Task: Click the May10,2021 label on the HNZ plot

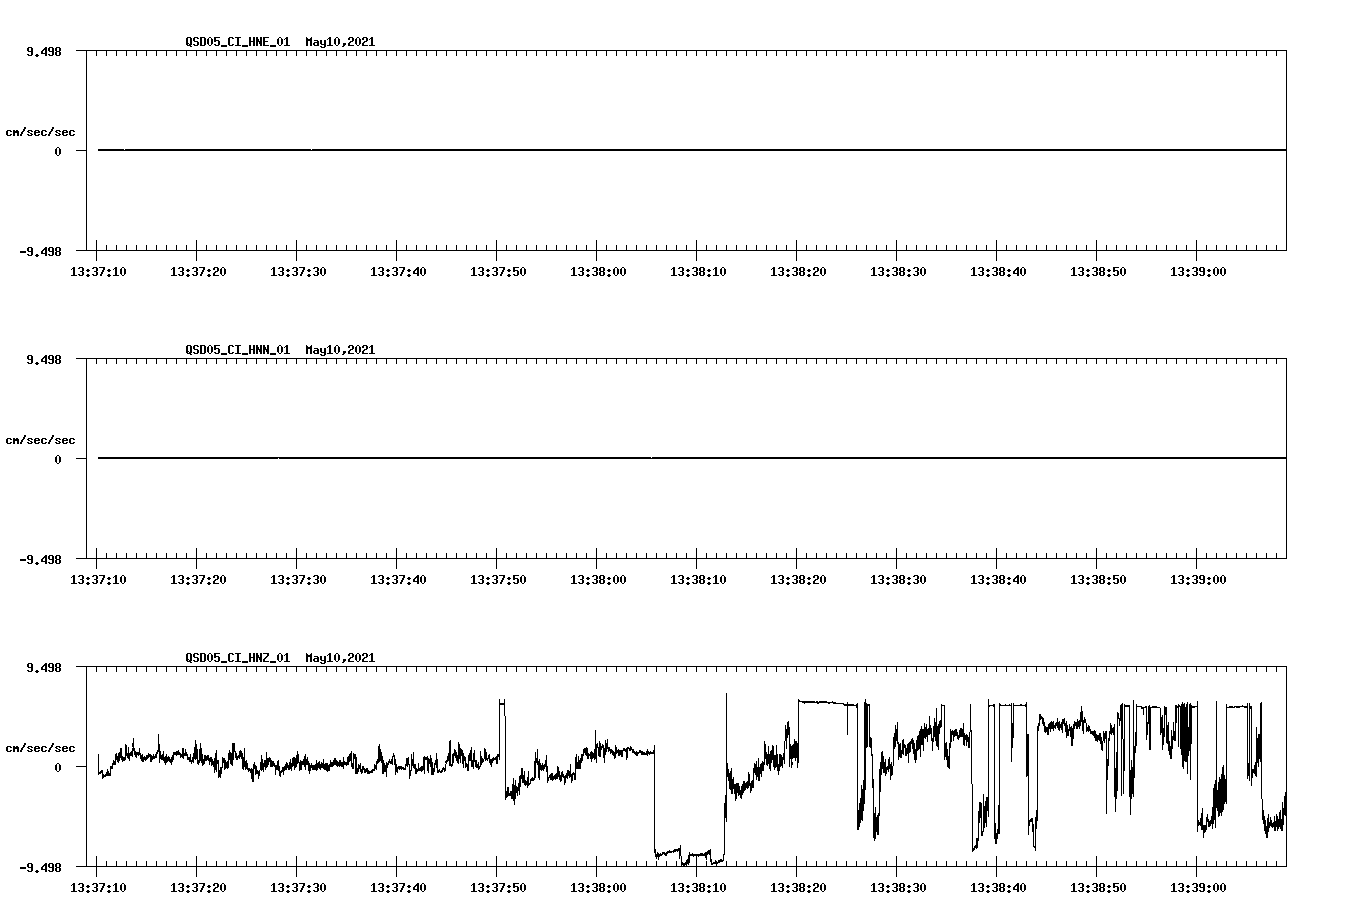Action: click(339, 658)
